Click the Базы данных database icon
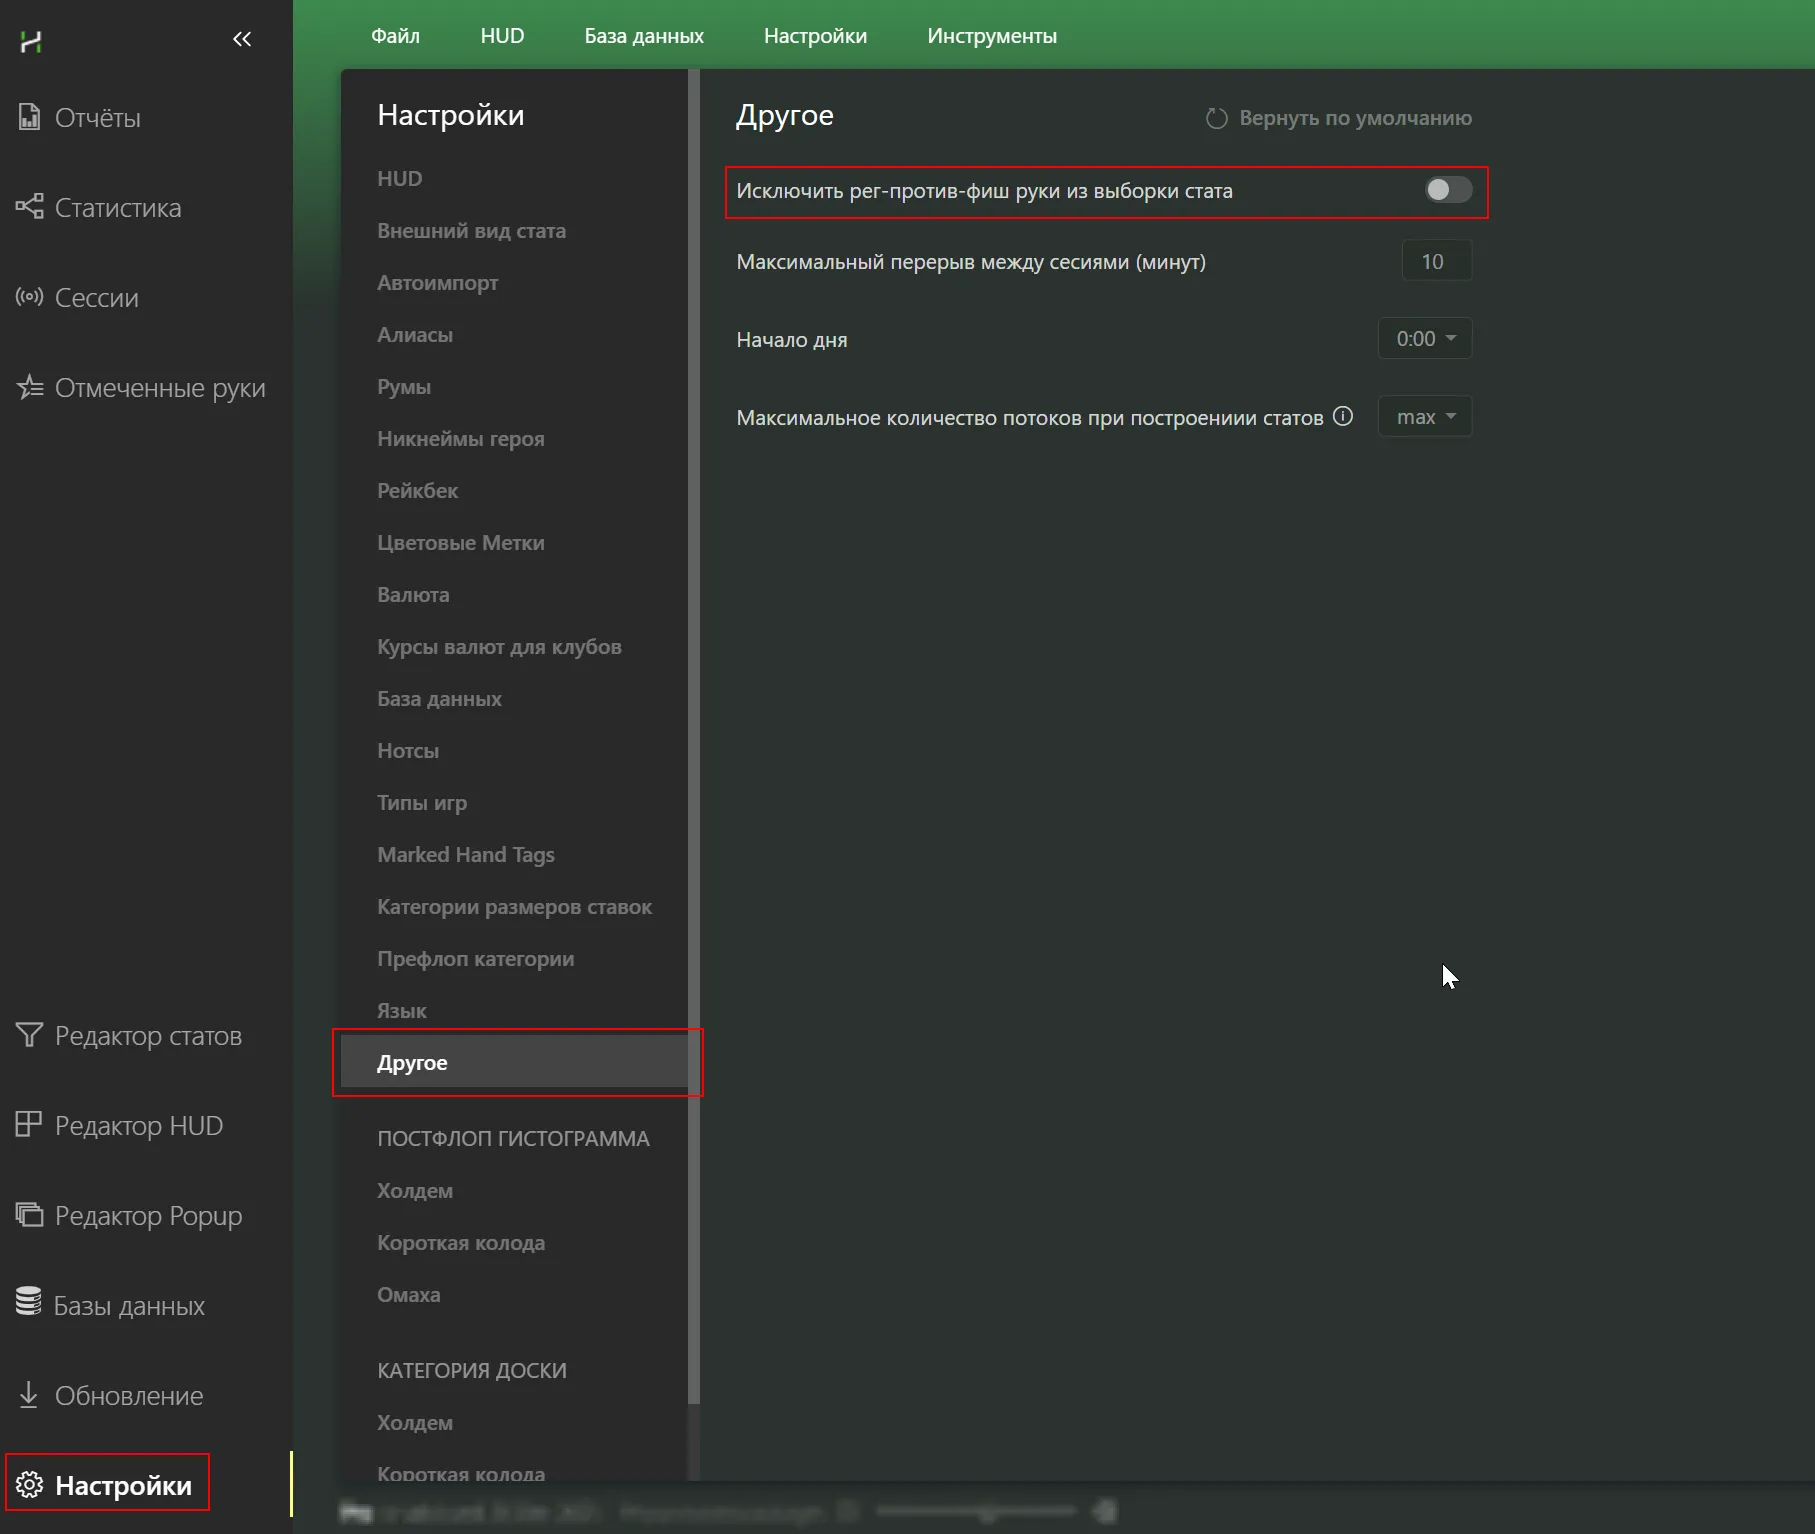The image size is (1815, 1534). [x=29, y=1303]
